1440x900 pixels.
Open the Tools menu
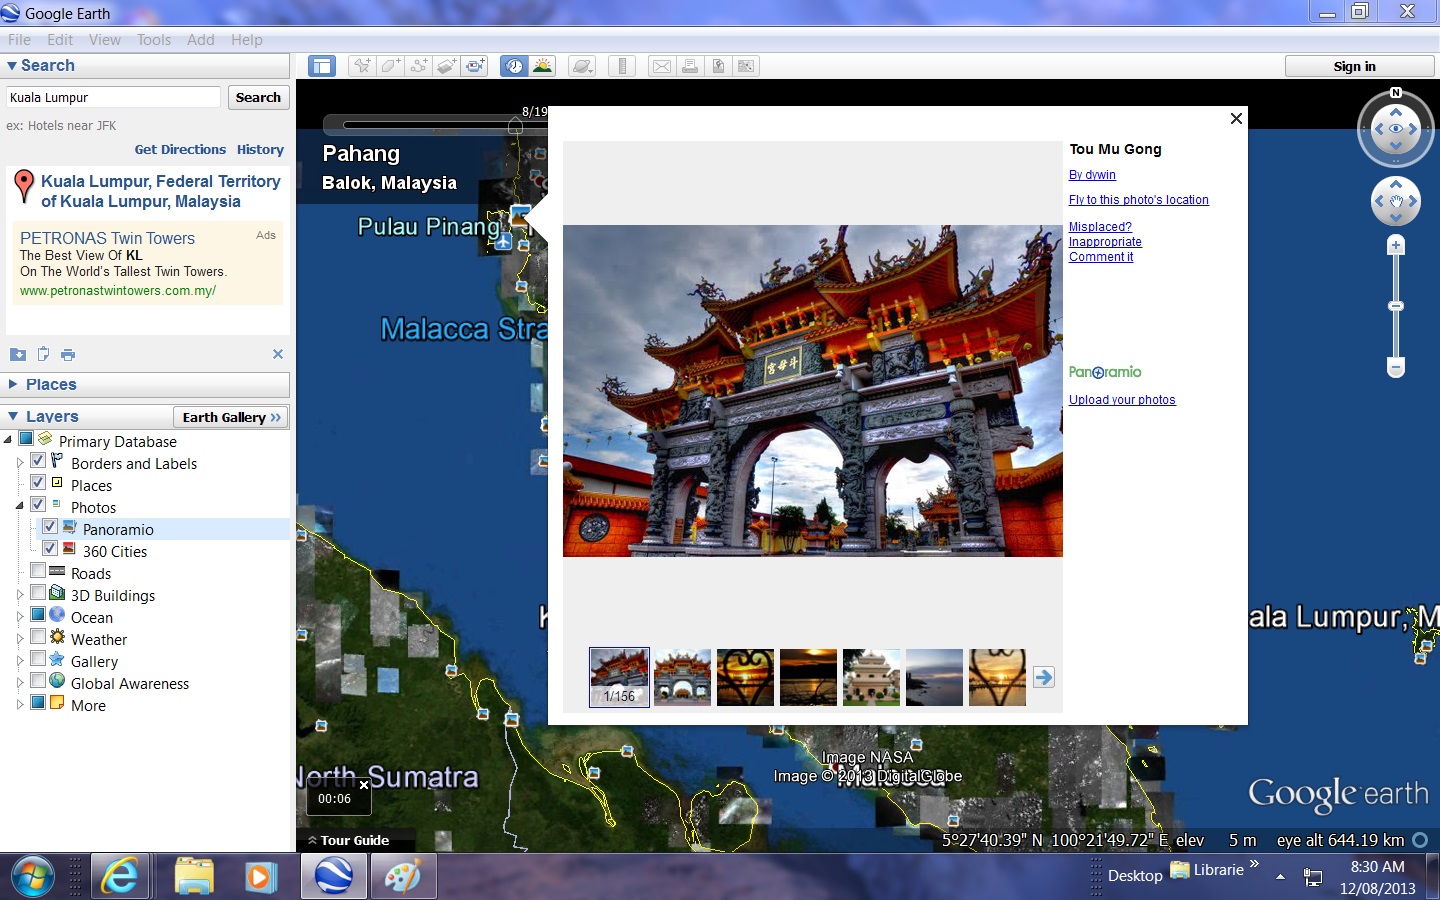[x=154, y=40]
